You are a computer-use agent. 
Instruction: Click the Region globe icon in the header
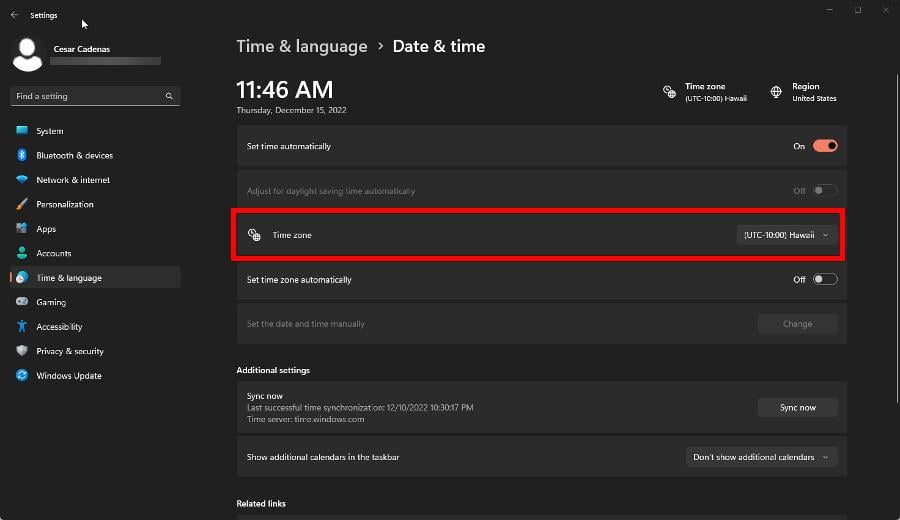pyautogui.click(x=776, y=92)
